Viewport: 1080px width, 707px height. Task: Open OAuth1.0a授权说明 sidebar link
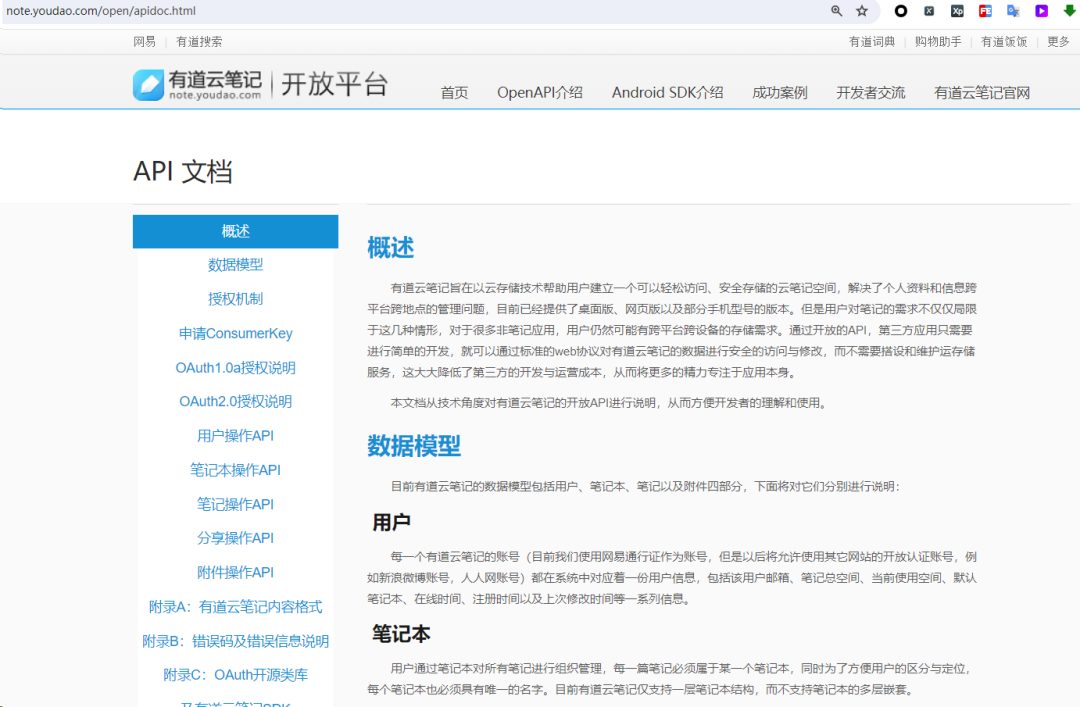(x=236, y=368)
